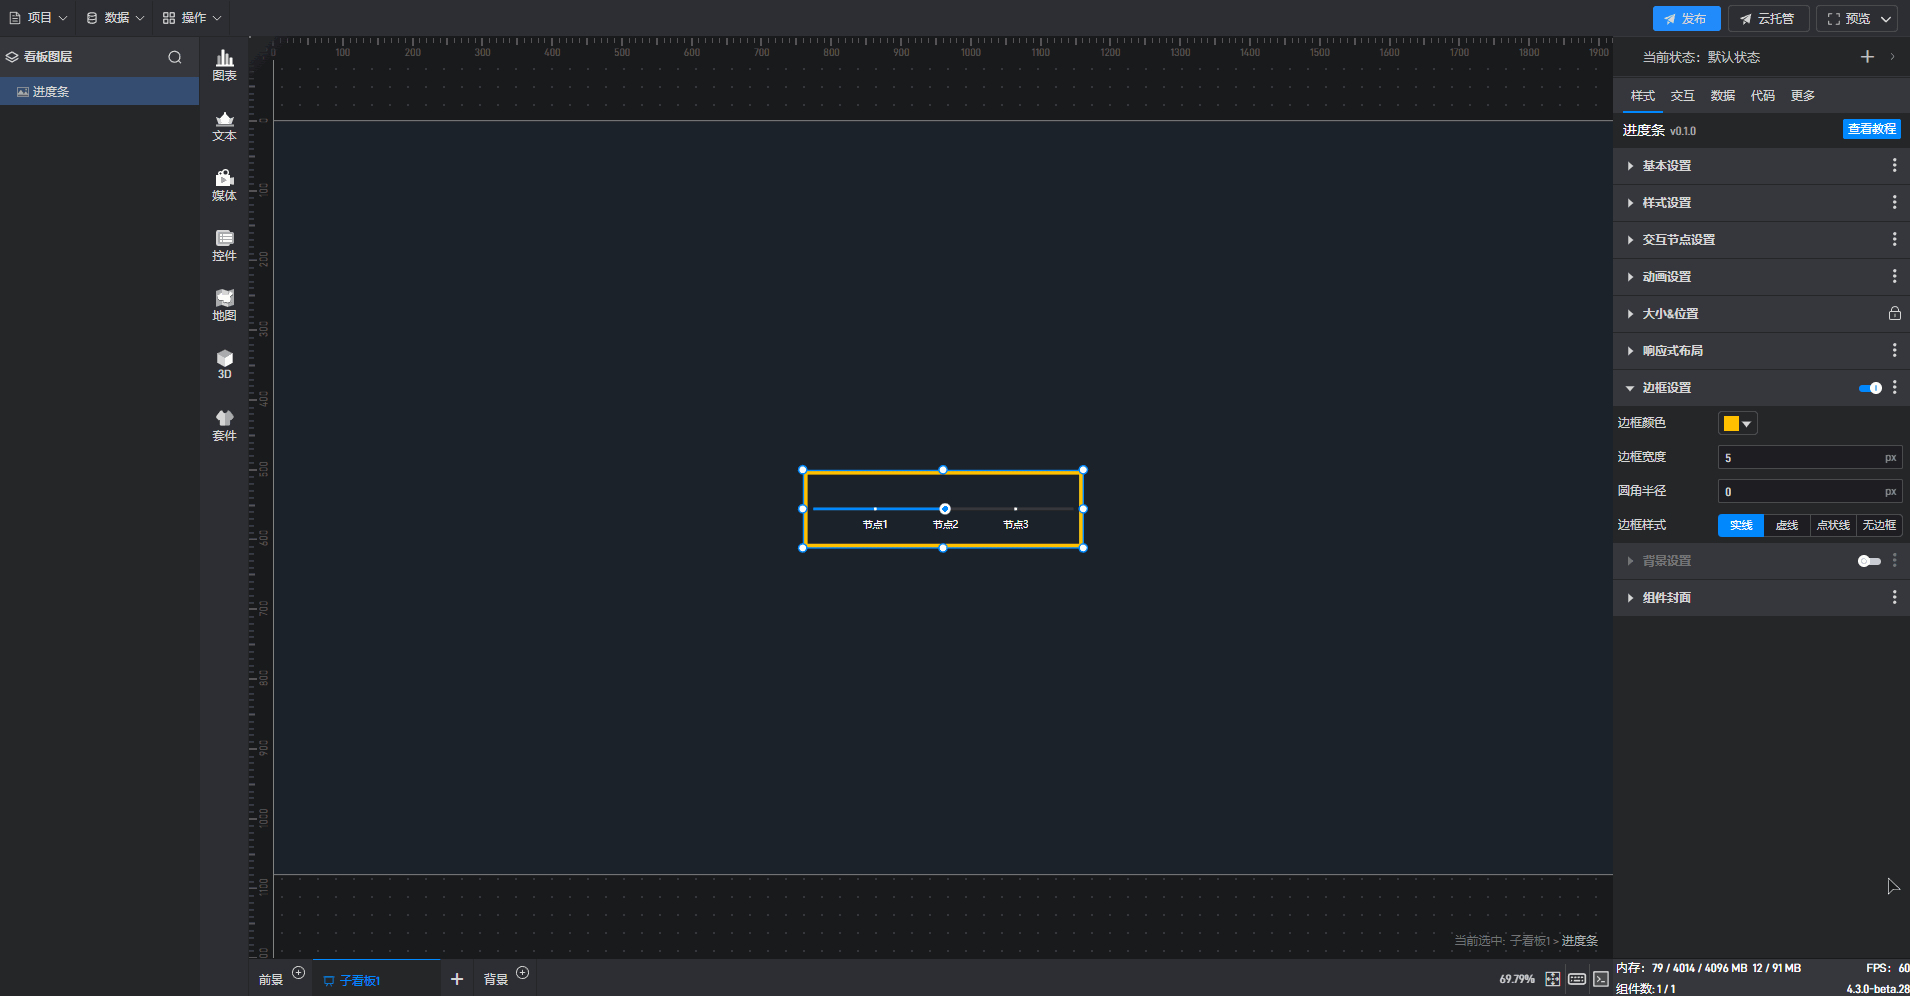Toggle the 边框设置 border switch off

(x=1870, y=388)
